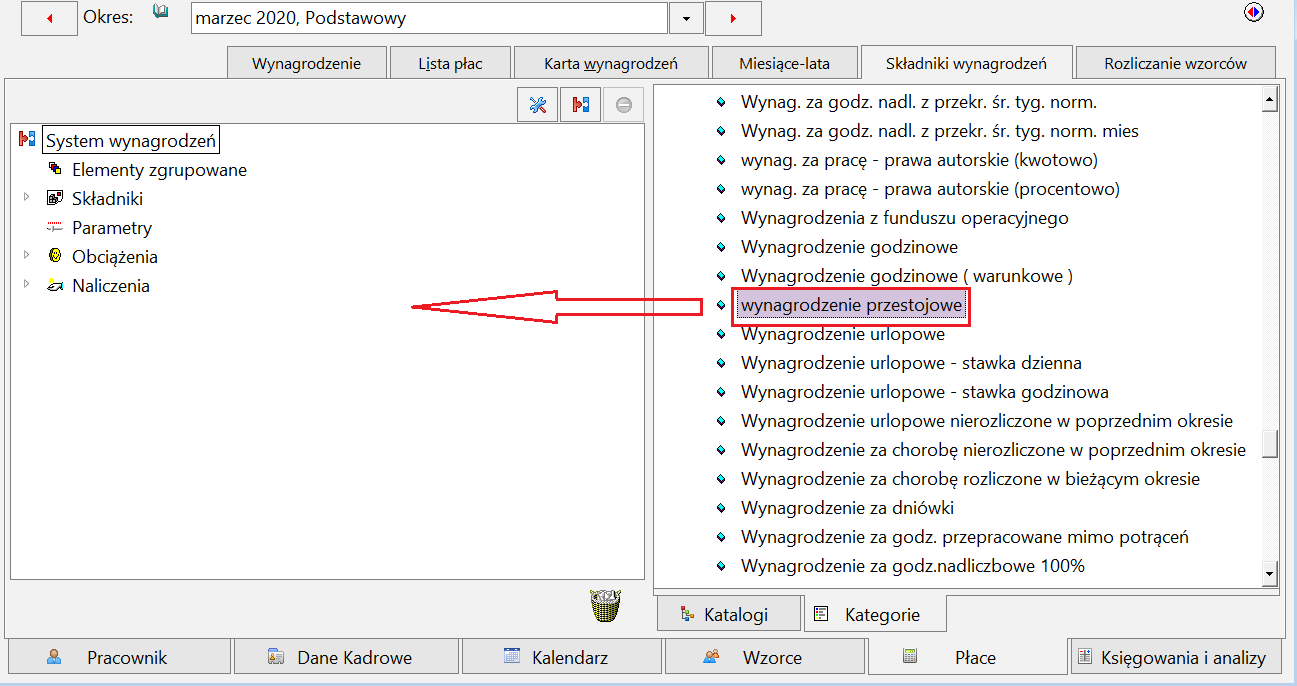Open the Karta wynagrodzeń tab

tap(611, 63)
